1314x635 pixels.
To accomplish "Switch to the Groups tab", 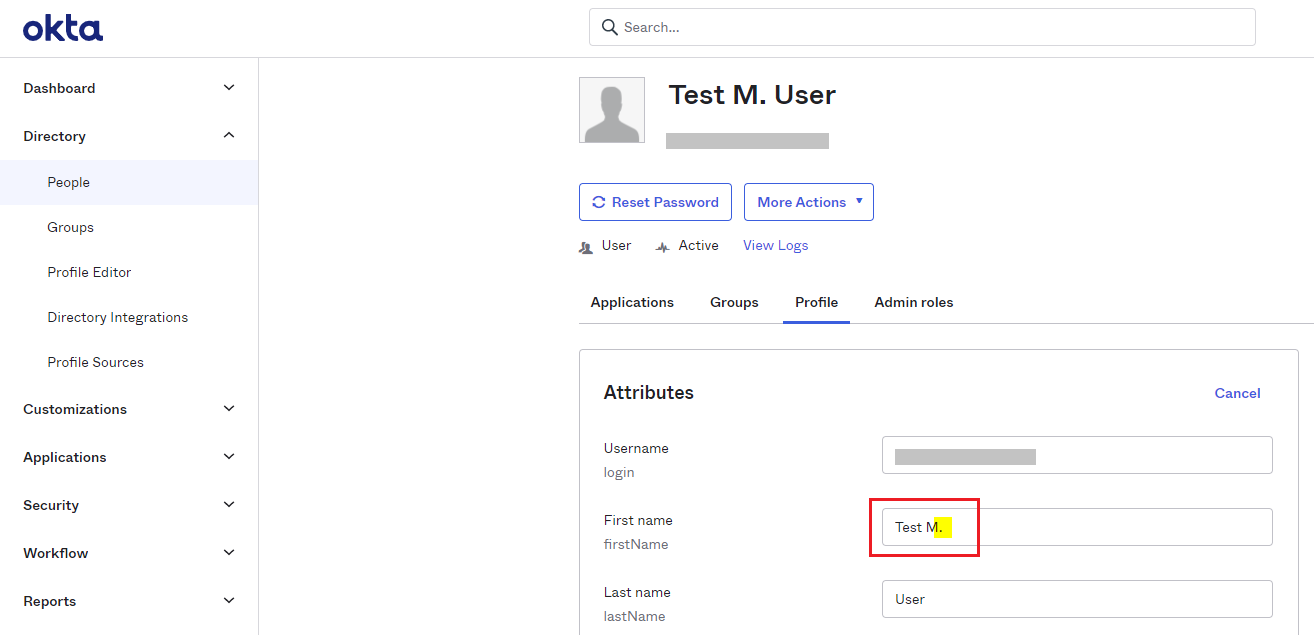I will click(x=734, y=302).
